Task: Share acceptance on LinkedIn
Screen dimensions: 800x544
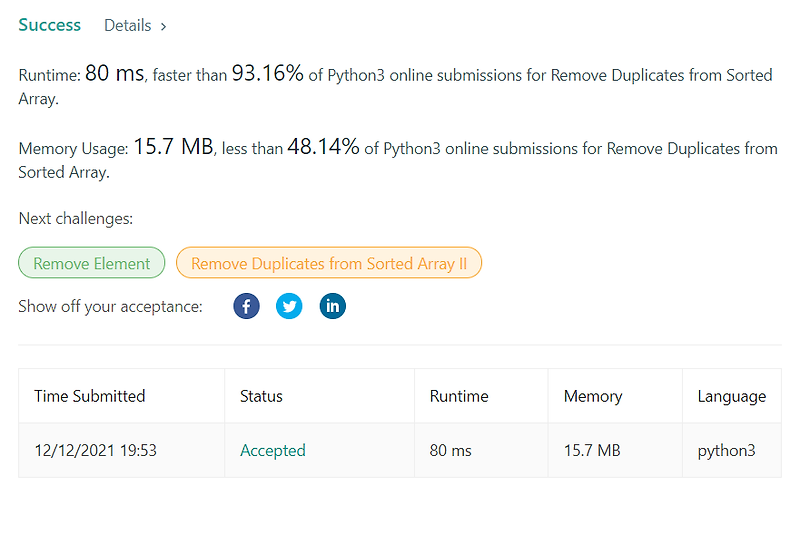Action: [333, 306]
